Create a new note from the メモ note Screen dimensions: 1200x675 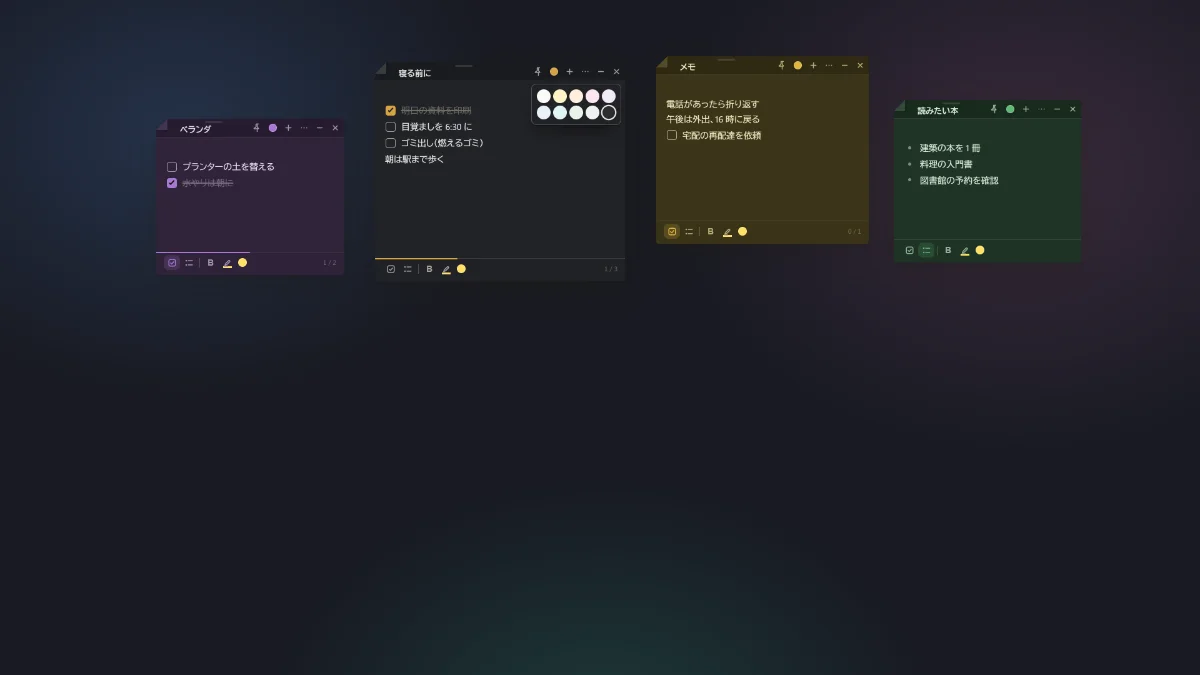[x=813, y=66]
